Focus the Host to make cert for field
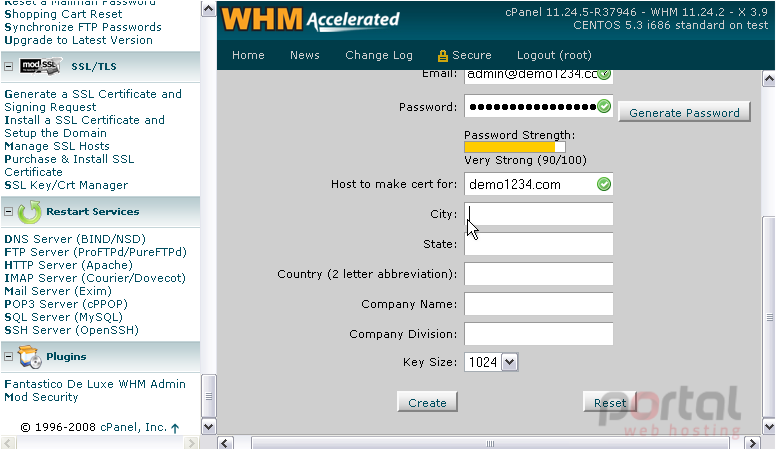This screenshot has height=450, width=776. 538,184
